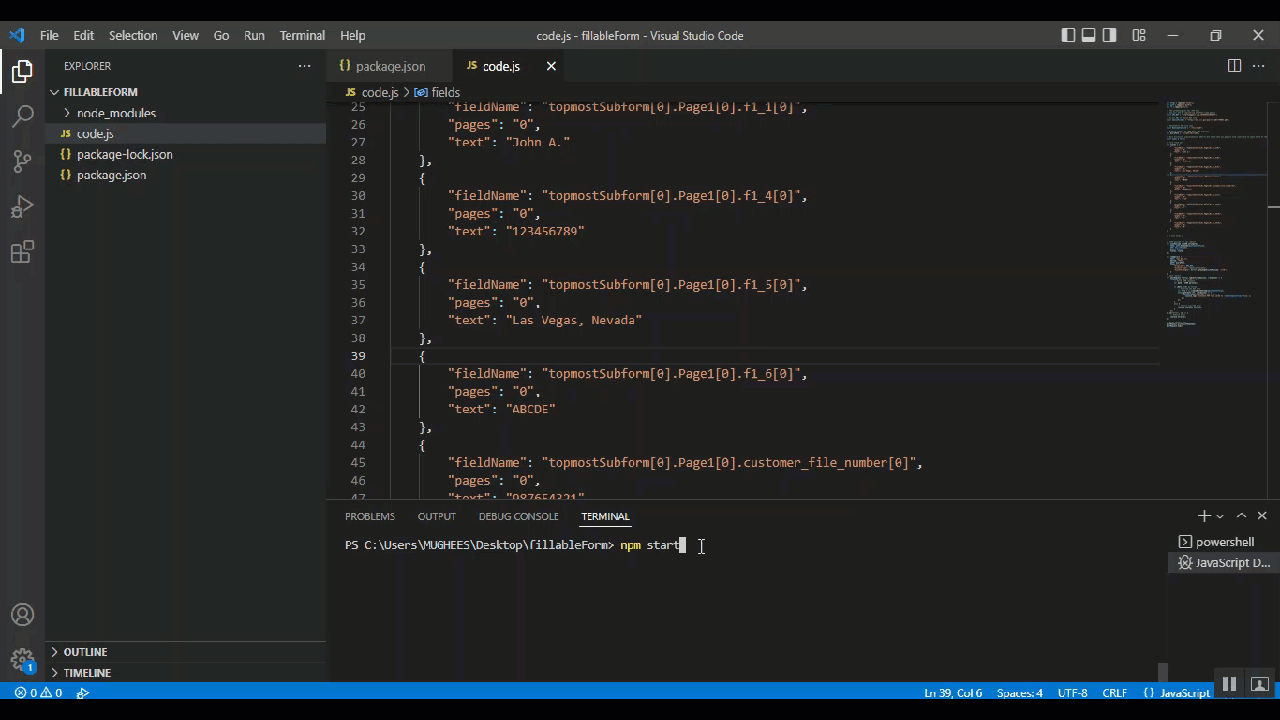Toggle primary side bar layout icon
Screen dimensions: 1280x720
point(1068,35)
